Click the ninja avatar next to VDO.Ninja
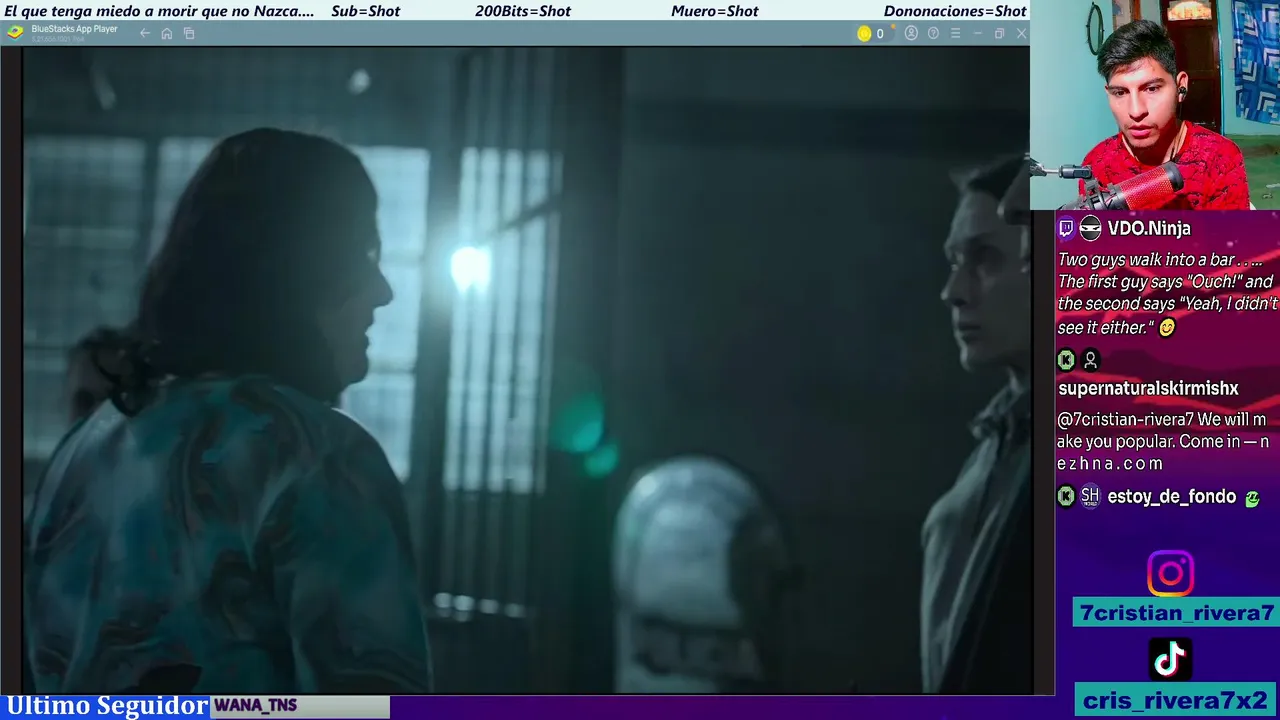Viewport: 1280px width, 720px height. tap(1090, 228)
